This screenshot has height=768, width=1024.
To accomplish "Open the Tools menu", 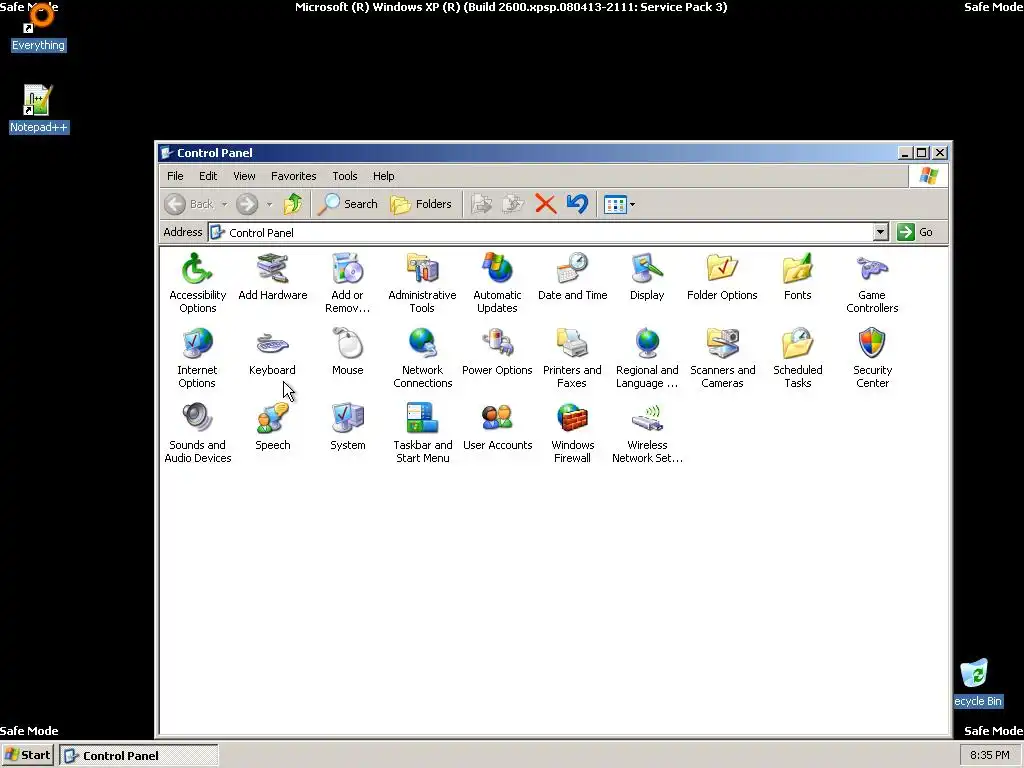I will 344,176.
